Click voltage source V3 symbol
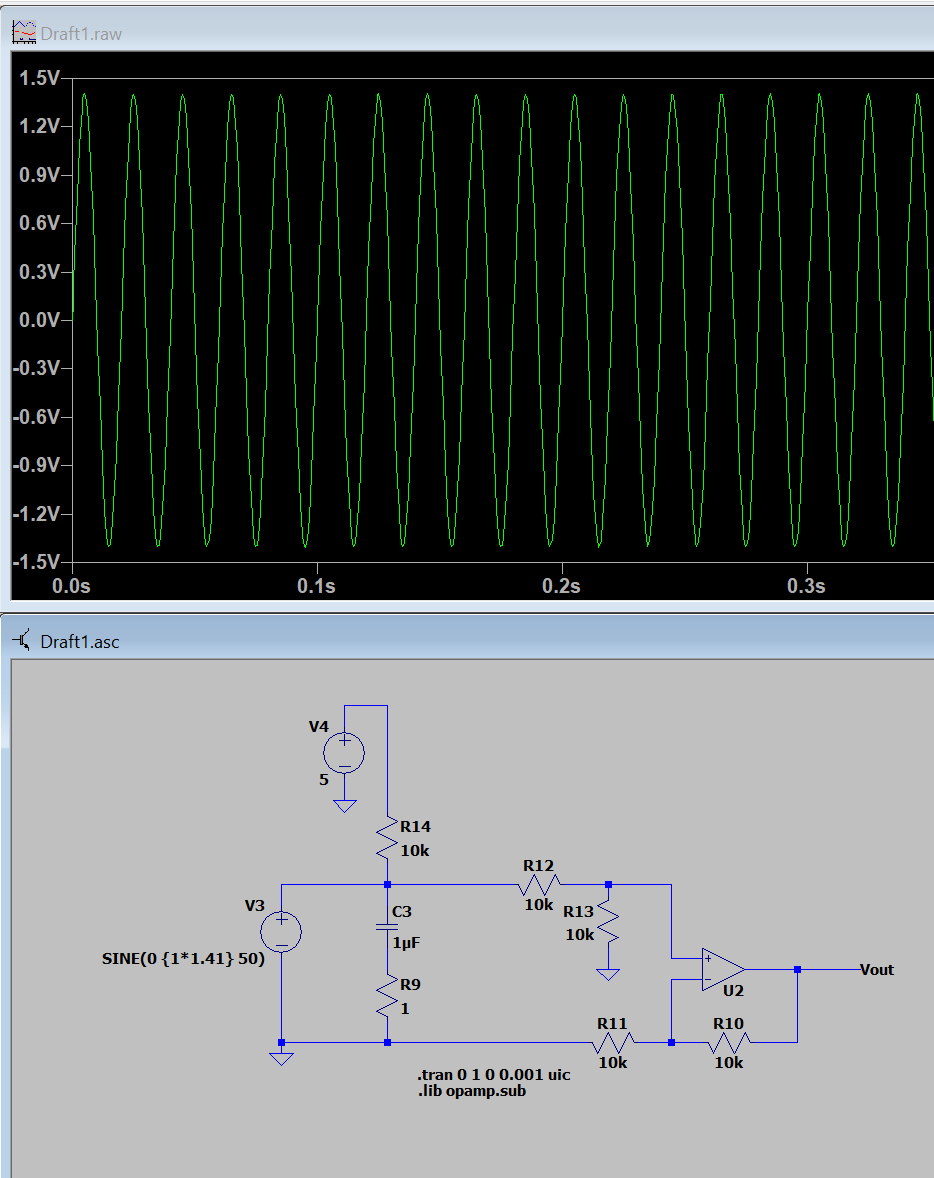This screenshot has width=934, height=1178. (x=281, y=932)
